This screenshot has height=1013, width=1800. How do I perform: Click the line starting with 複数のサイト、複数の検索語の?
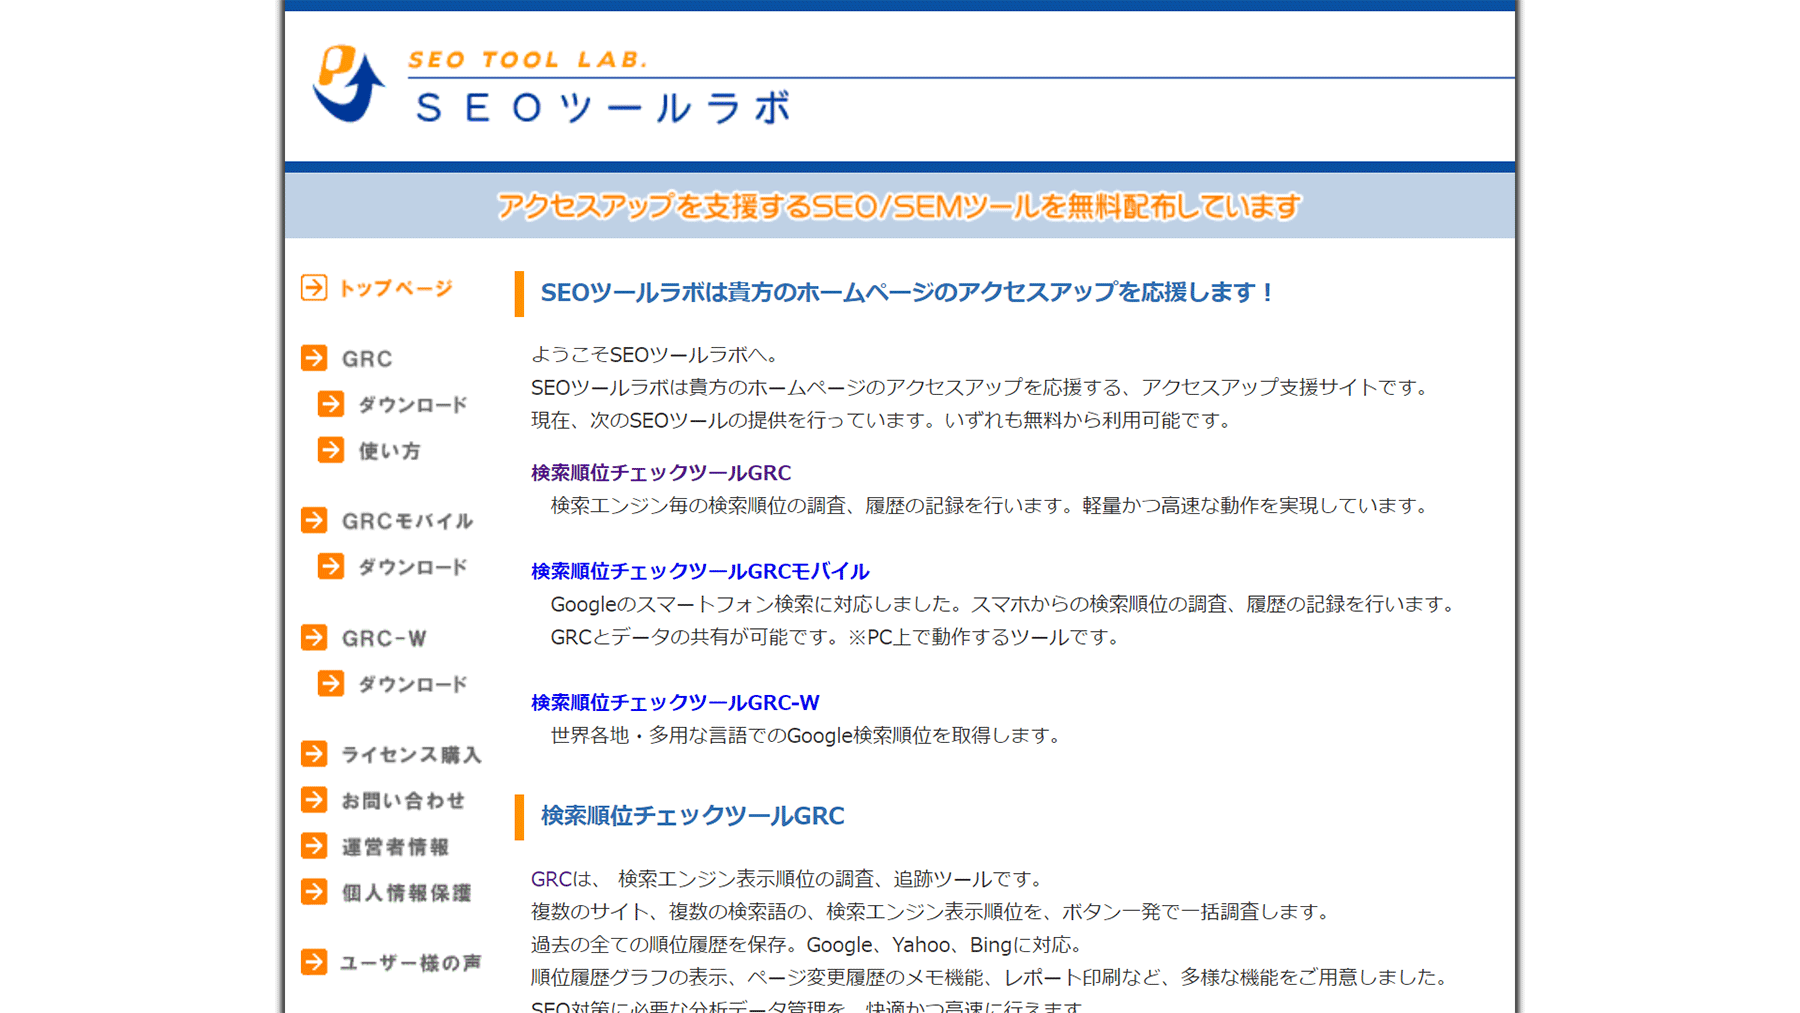tap(932, 912)
